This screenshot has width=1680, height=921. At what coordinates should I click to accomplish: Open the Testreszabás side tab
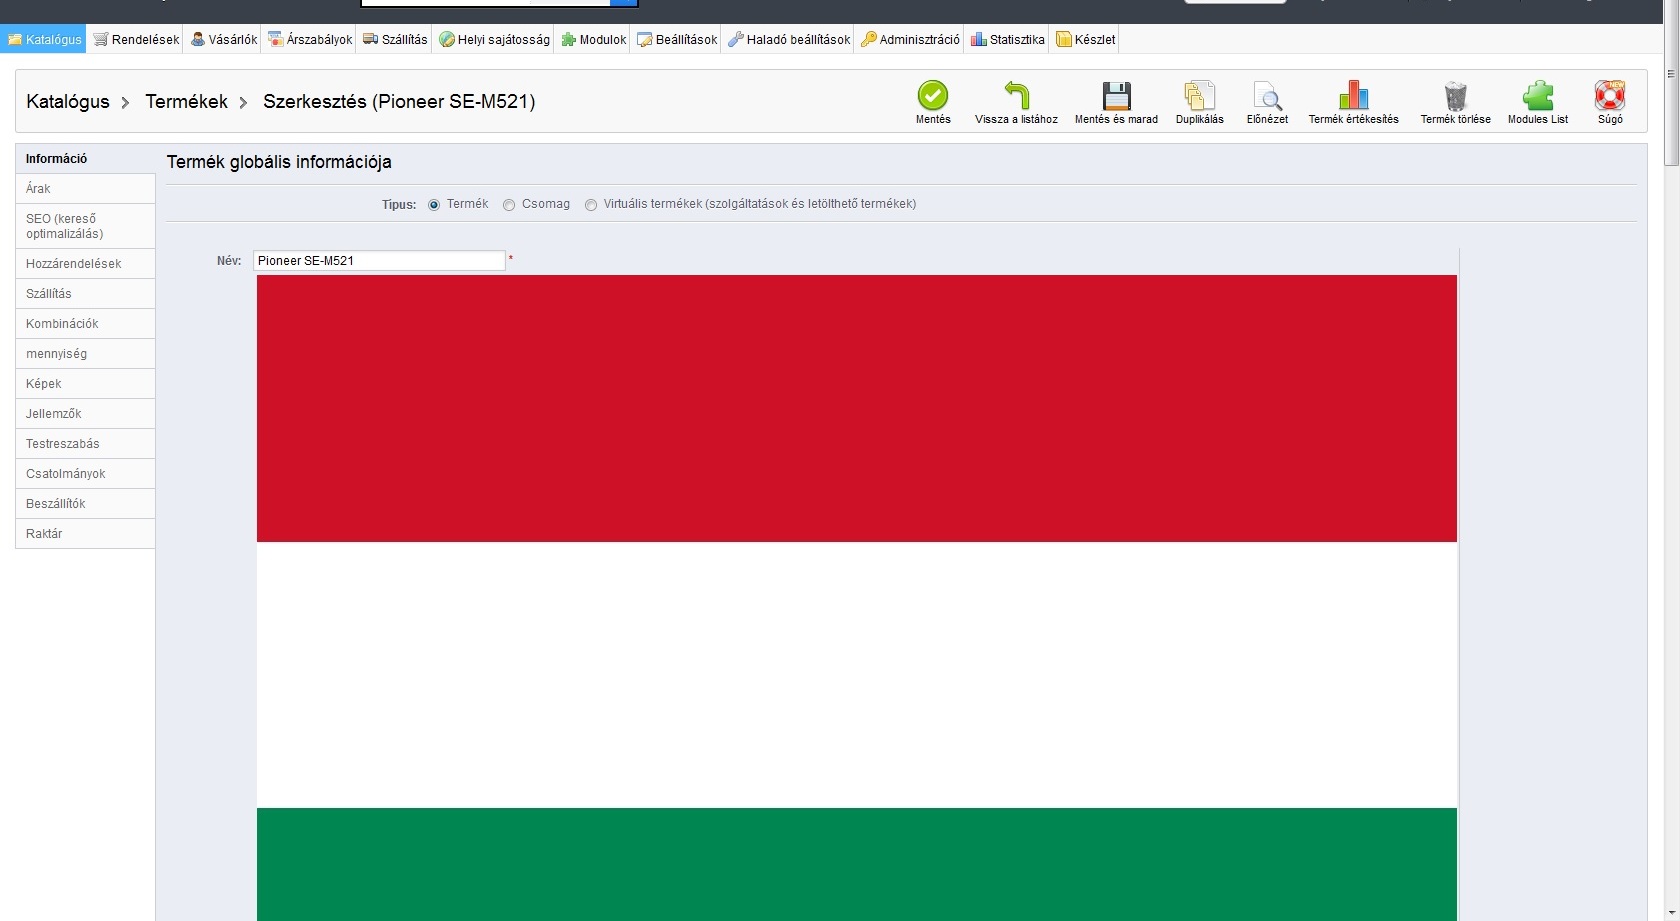(85, 444)
